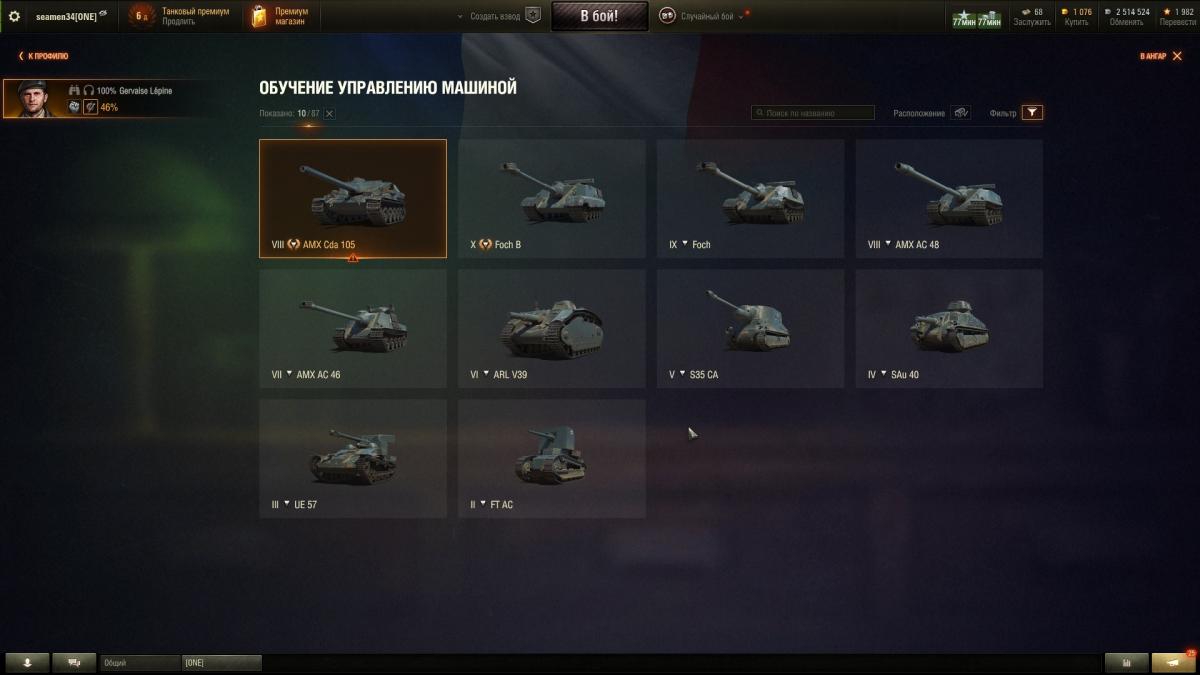
Task: Go back via К профилю link
Action: pyautogui.click(x=44, y=56)
